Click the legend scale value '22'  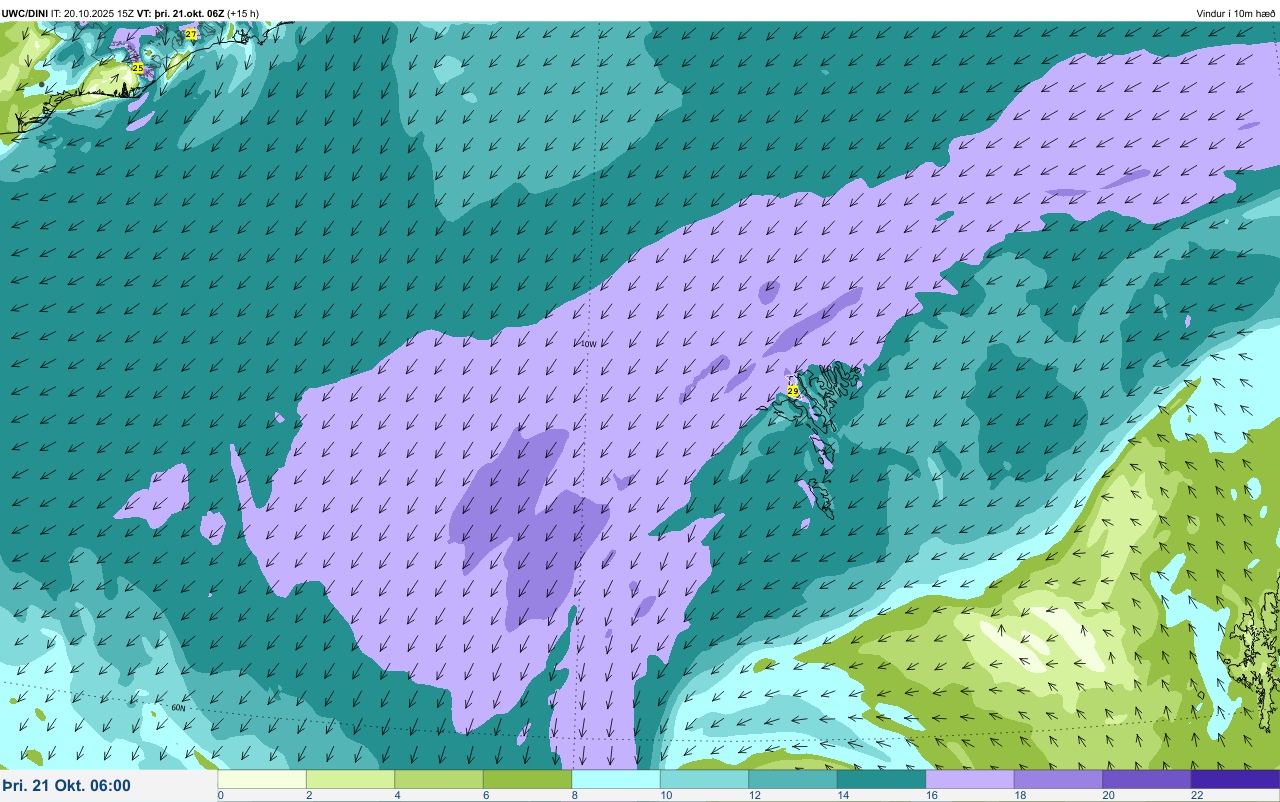click(x=1196, y=795)
